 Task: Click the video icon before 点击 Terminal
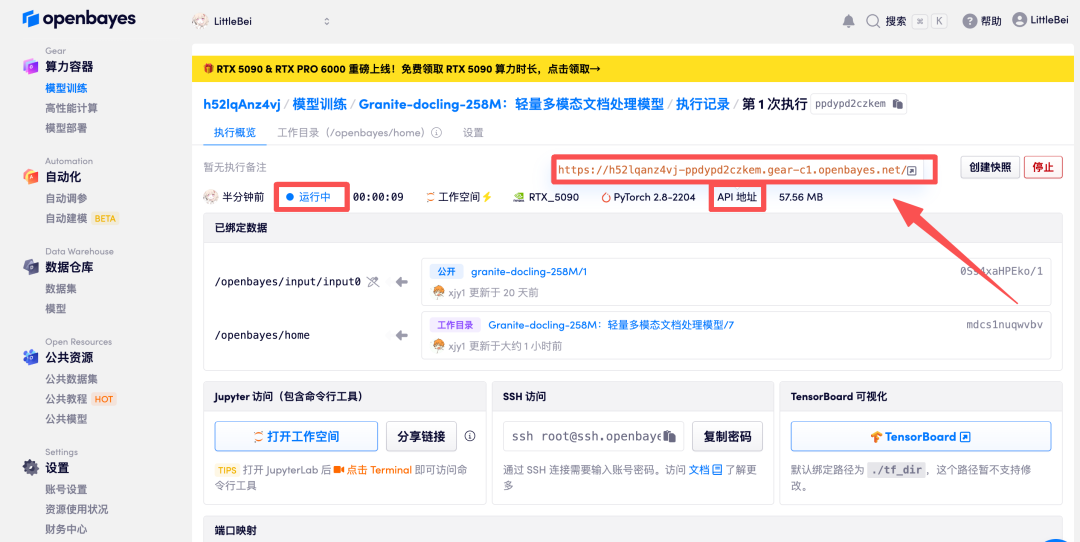(x=339, y=470)
